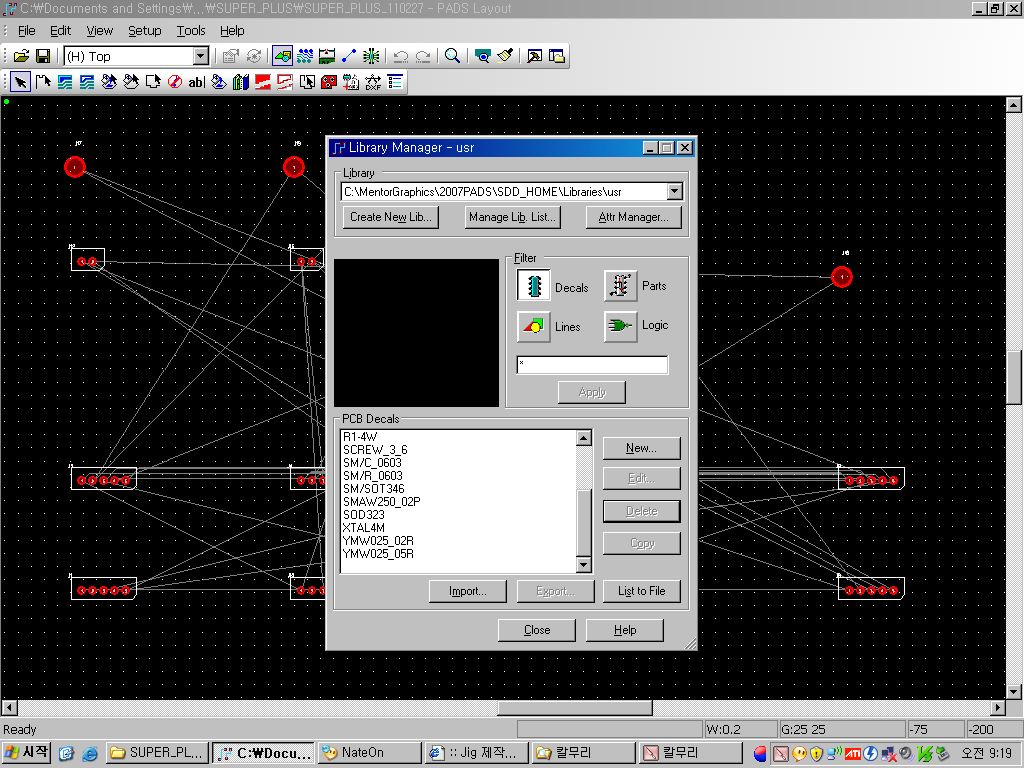Click the Save diskette icon
1024x768 pixels.
click(x=43, y=56)
